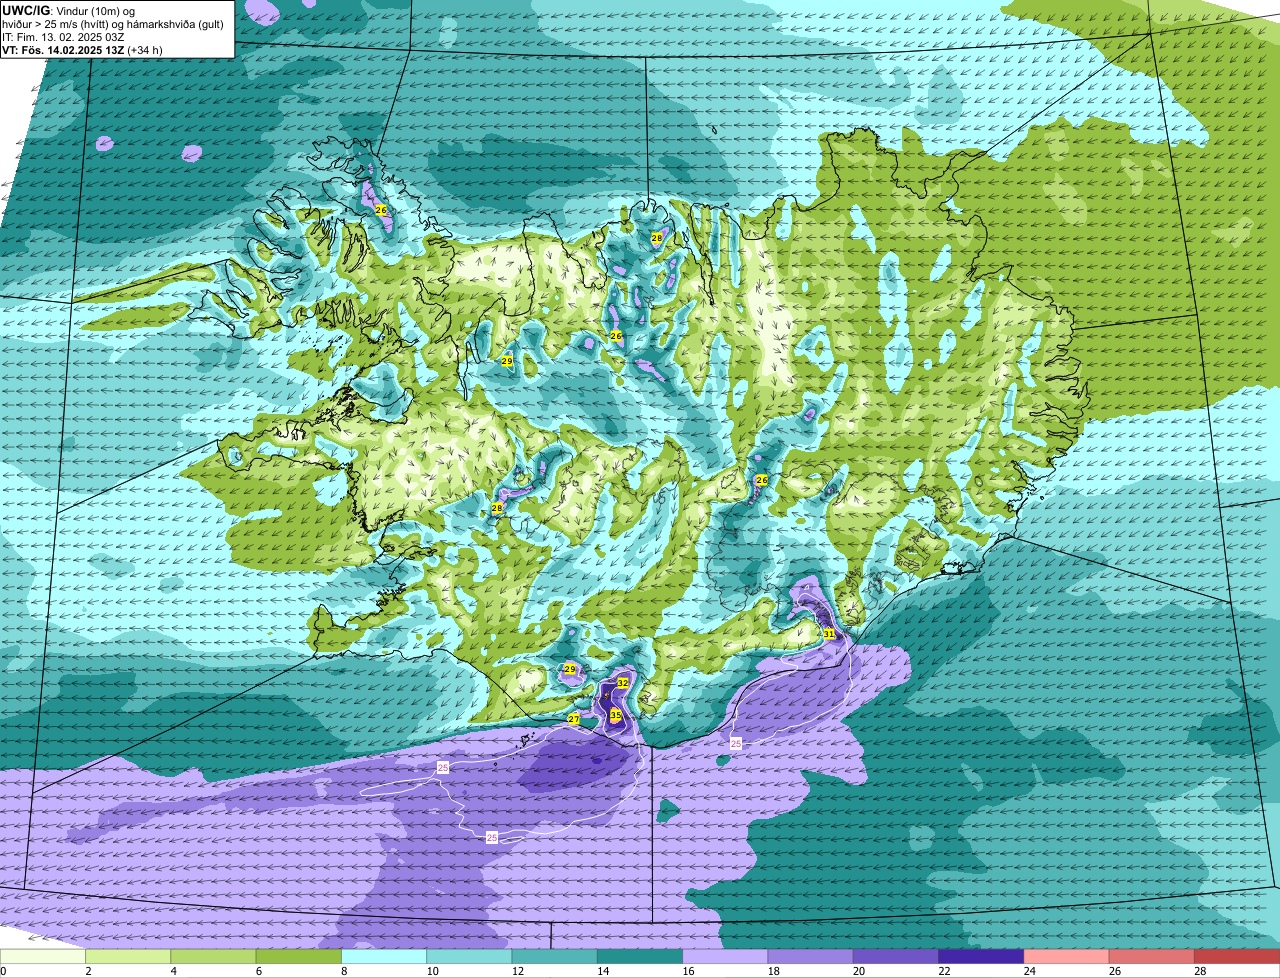Click the legend scale number 4
1280x978 pixels.
[174, 971]
